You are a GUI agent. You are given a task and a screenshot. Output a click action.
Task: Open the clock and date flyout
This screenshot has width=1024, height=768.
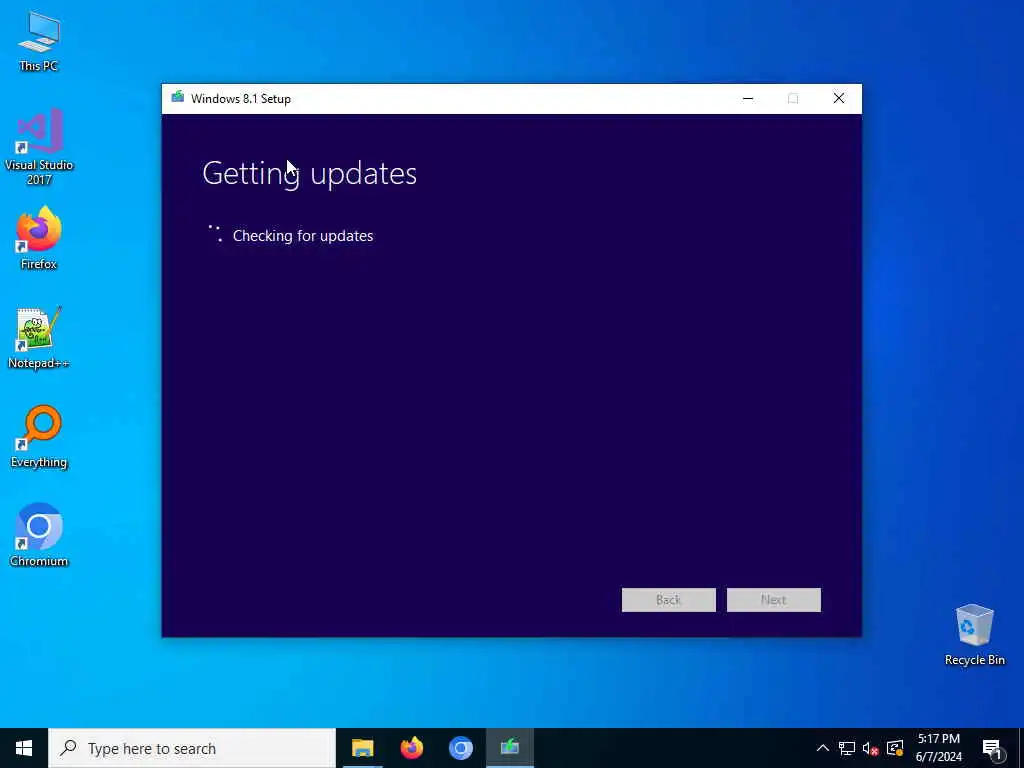[x=938, y=748]
